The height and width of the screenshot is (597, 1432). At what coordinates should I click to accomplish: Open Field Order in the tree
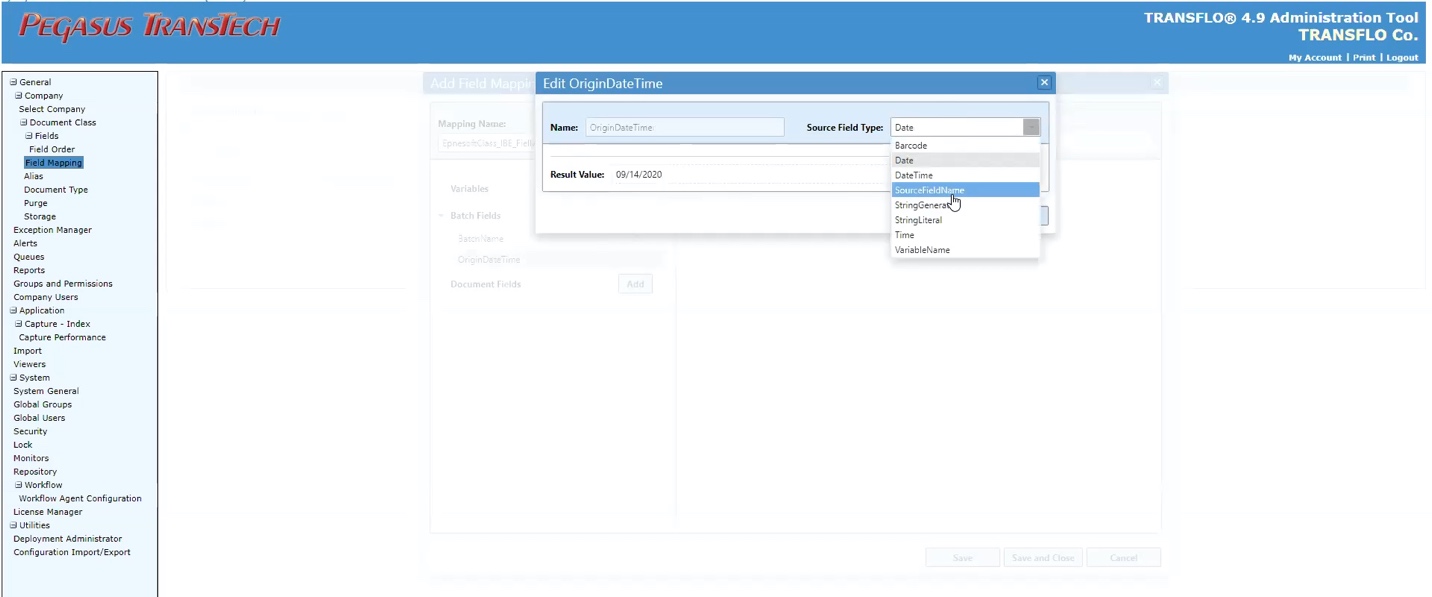(52, 150)
